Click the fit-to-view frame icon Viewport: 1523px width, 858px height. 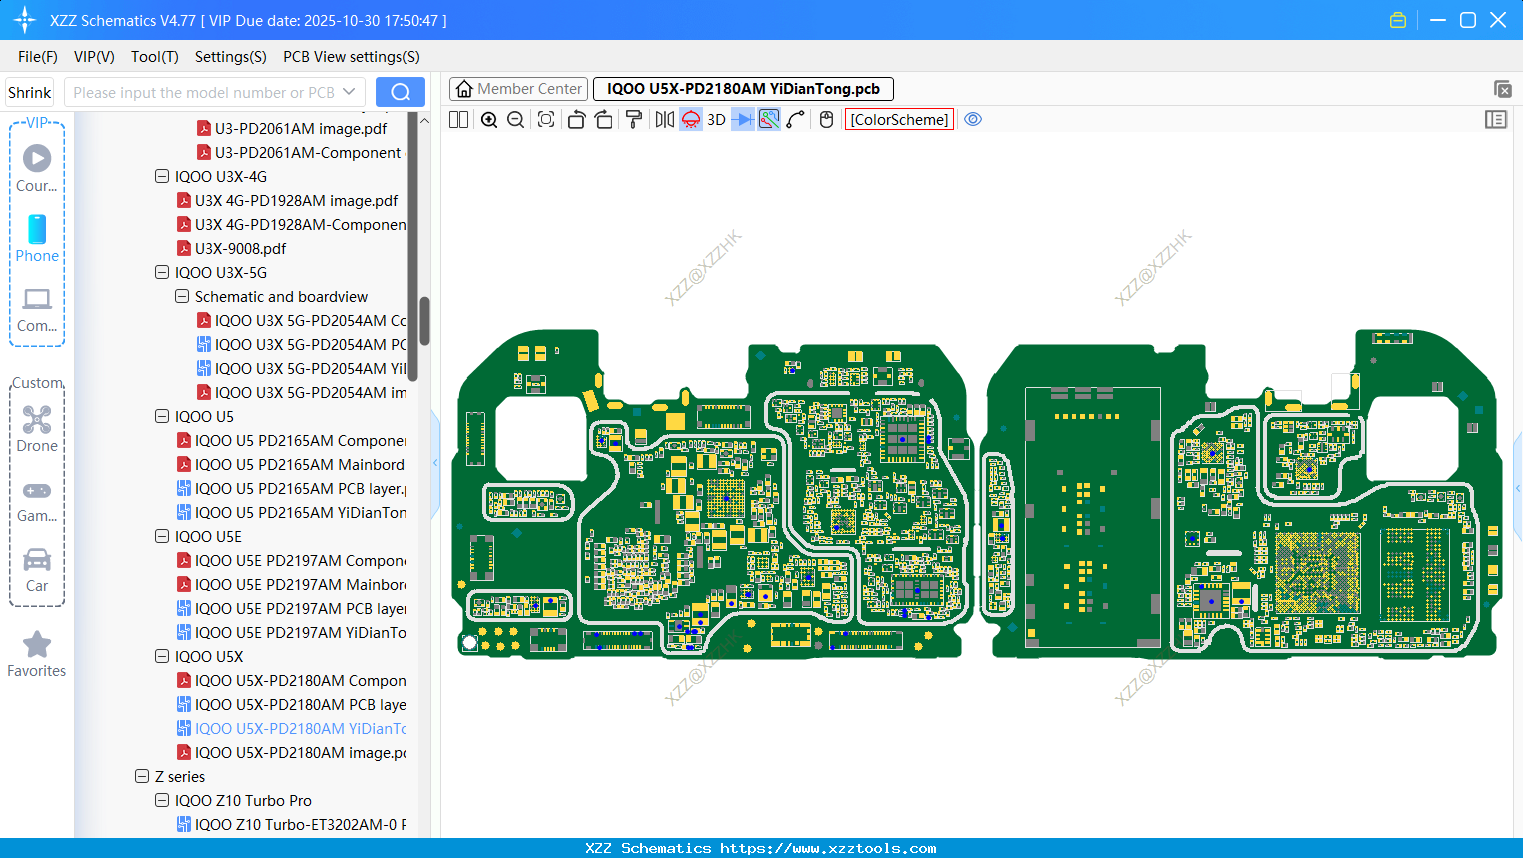coord(546,120)
